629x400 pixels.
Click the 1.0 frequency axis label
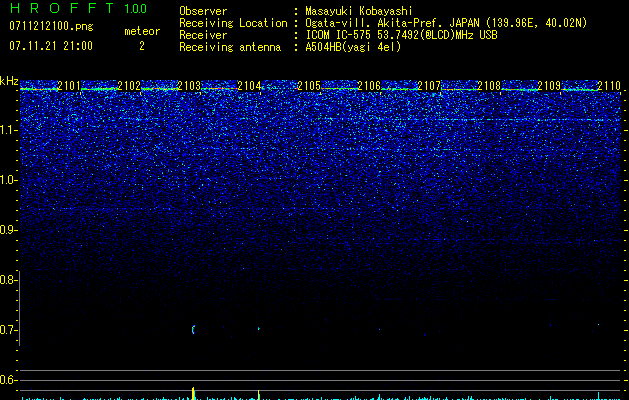(8, 180)
